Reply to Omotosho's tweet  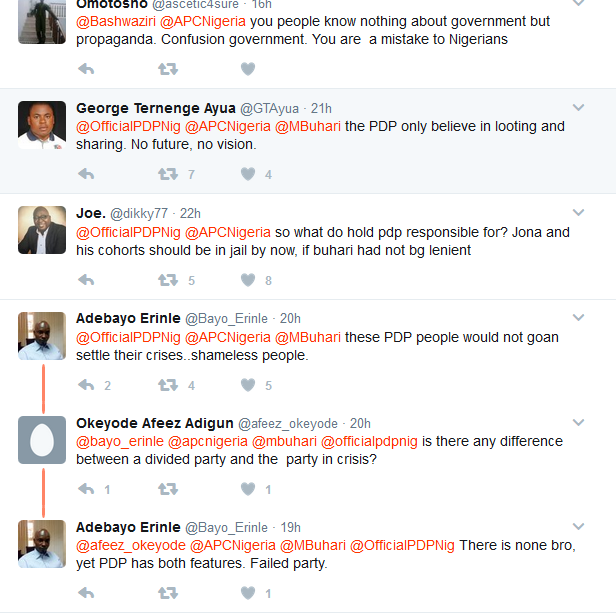86,69
